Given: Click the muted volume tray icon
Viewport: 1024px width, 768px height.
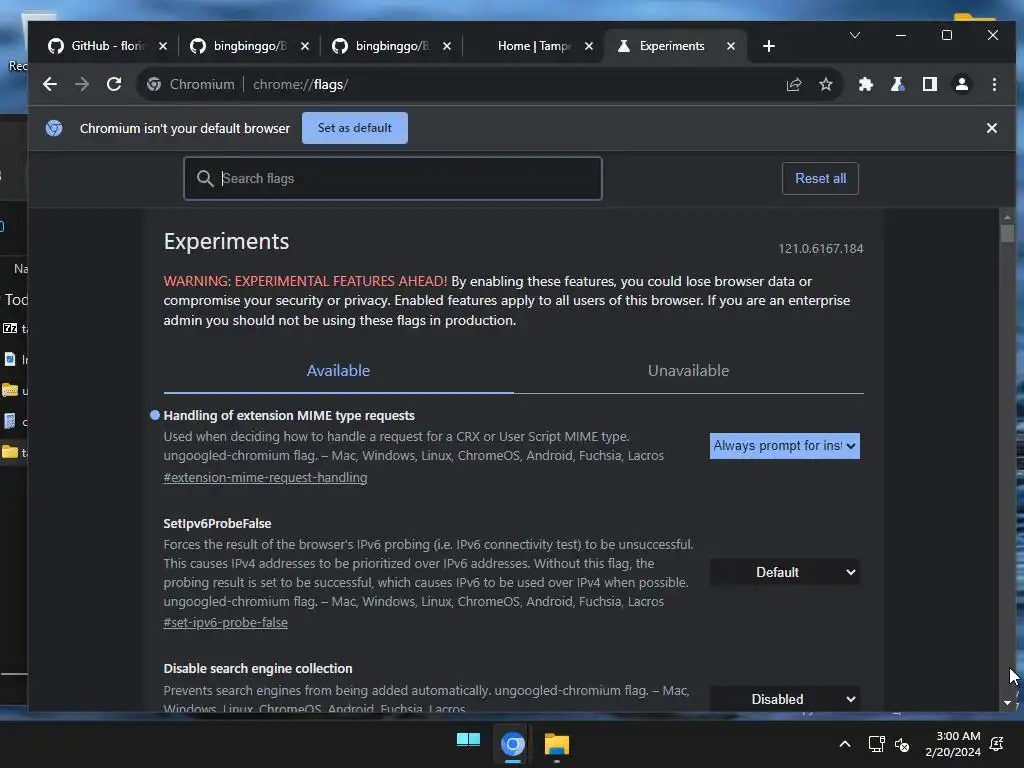Looking at the screenshot, I should coord(903,744).
